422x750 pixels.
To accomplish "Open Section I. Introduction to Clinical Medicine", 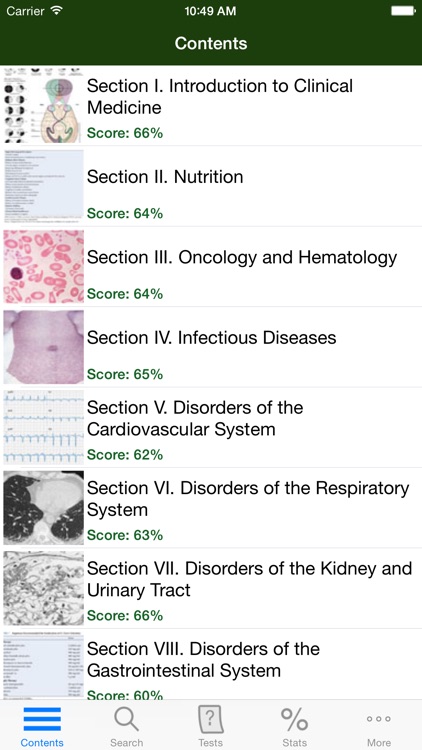I will coord(211,106).
